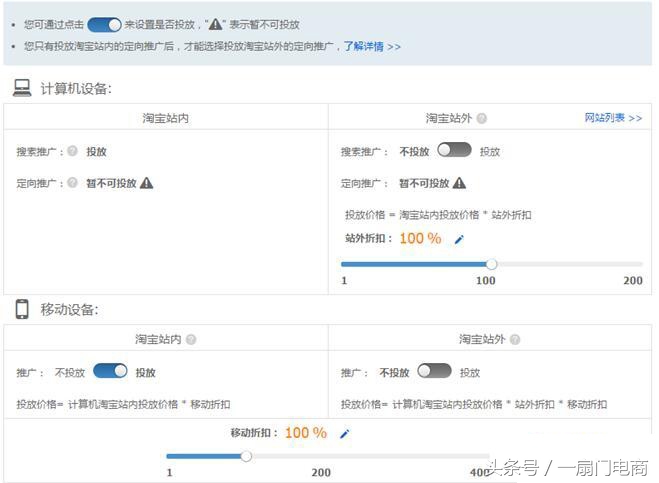Open the 了解详情 >> link
The width and height of the screenshot is (659, 483).
[372, 46]
